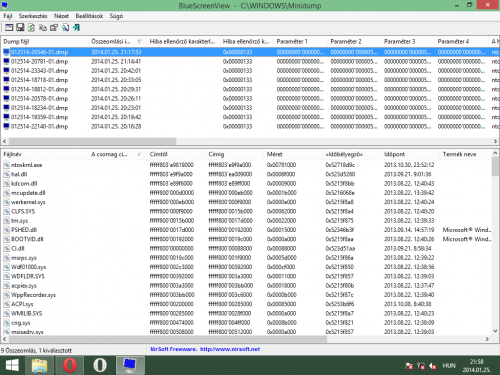Screen dimensions: 500x375
Task: Sort drivers by the Időpont column header
Action: [x=410, y=154]
